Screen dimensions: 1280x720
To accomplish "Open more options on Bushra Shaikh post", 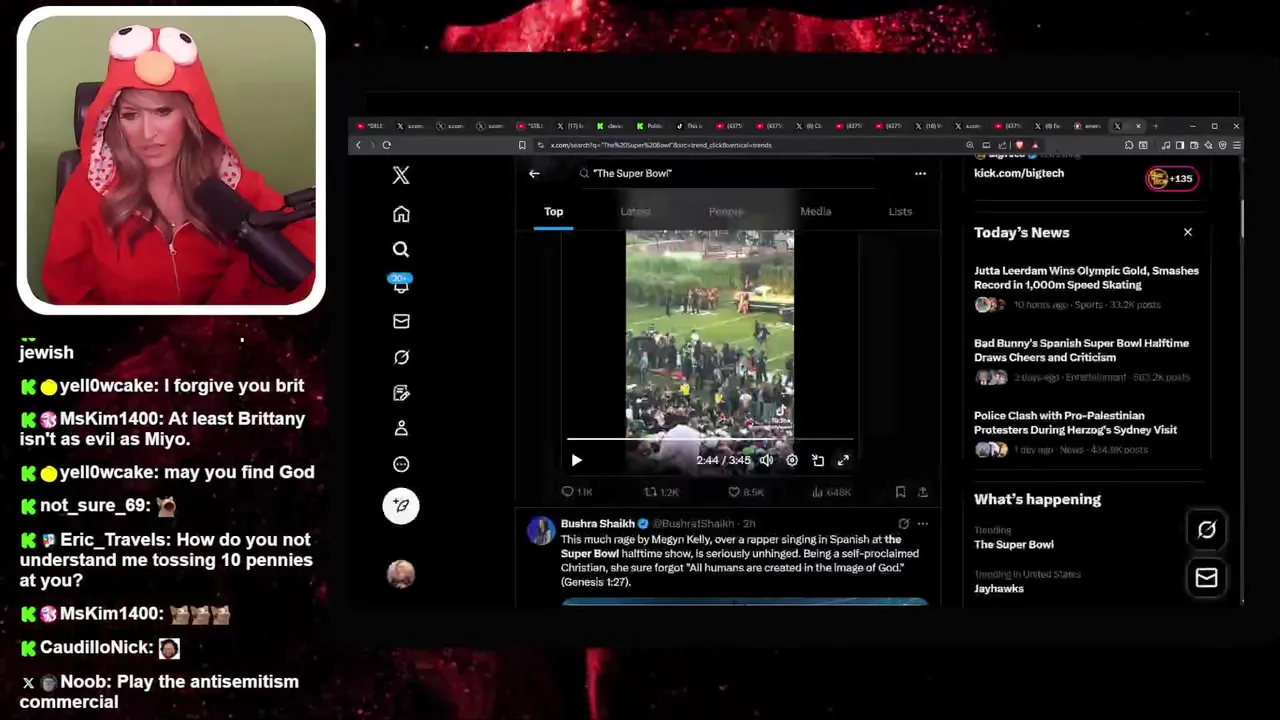I will click(x=923, y=523).
